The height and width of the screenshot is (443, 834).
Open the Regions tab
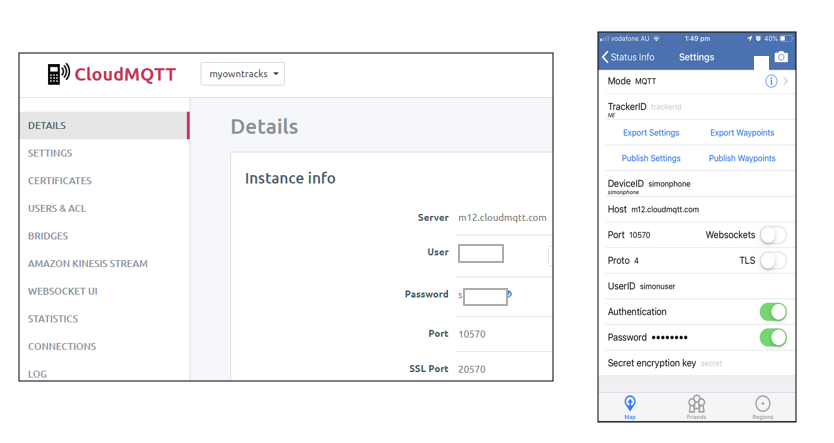(x=763, y=407)
